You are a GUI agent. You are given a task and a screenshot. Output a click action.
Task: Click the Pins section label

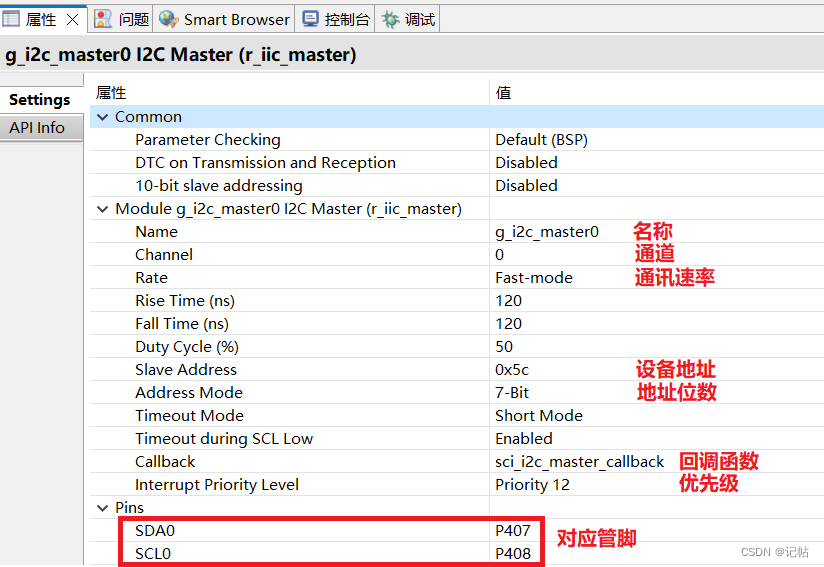(129, 508)
